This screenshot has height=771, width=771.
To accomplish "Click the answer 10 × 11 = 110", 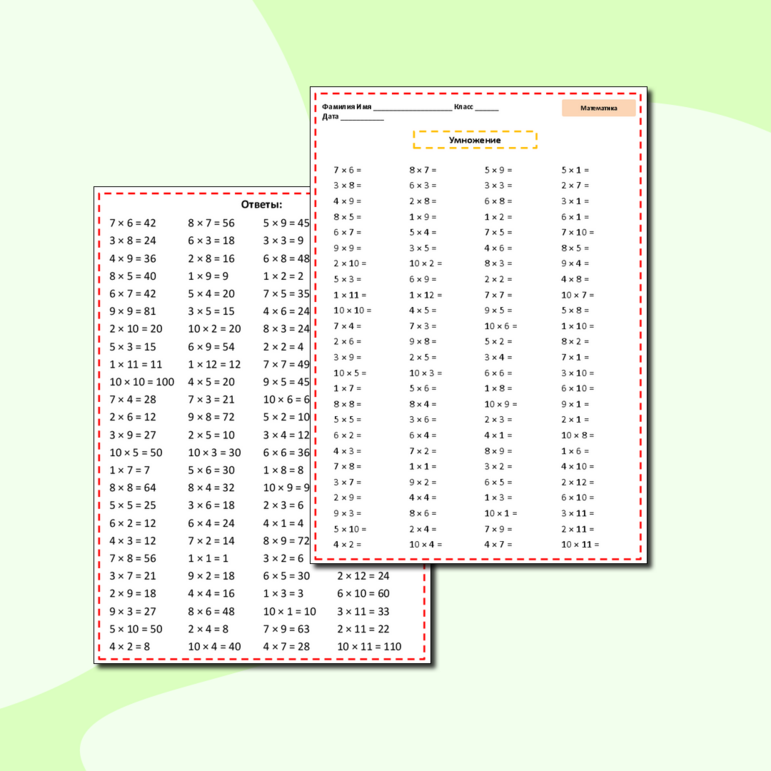I will 368,647.
